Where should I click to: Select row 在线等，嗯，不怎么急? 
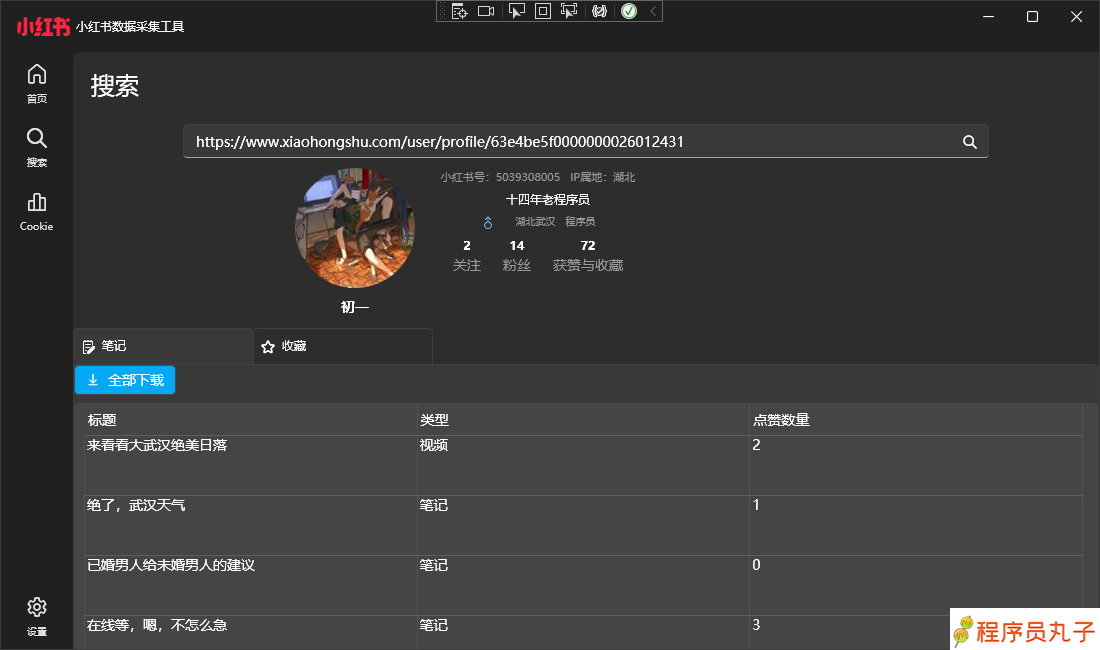tap(583, 632)
